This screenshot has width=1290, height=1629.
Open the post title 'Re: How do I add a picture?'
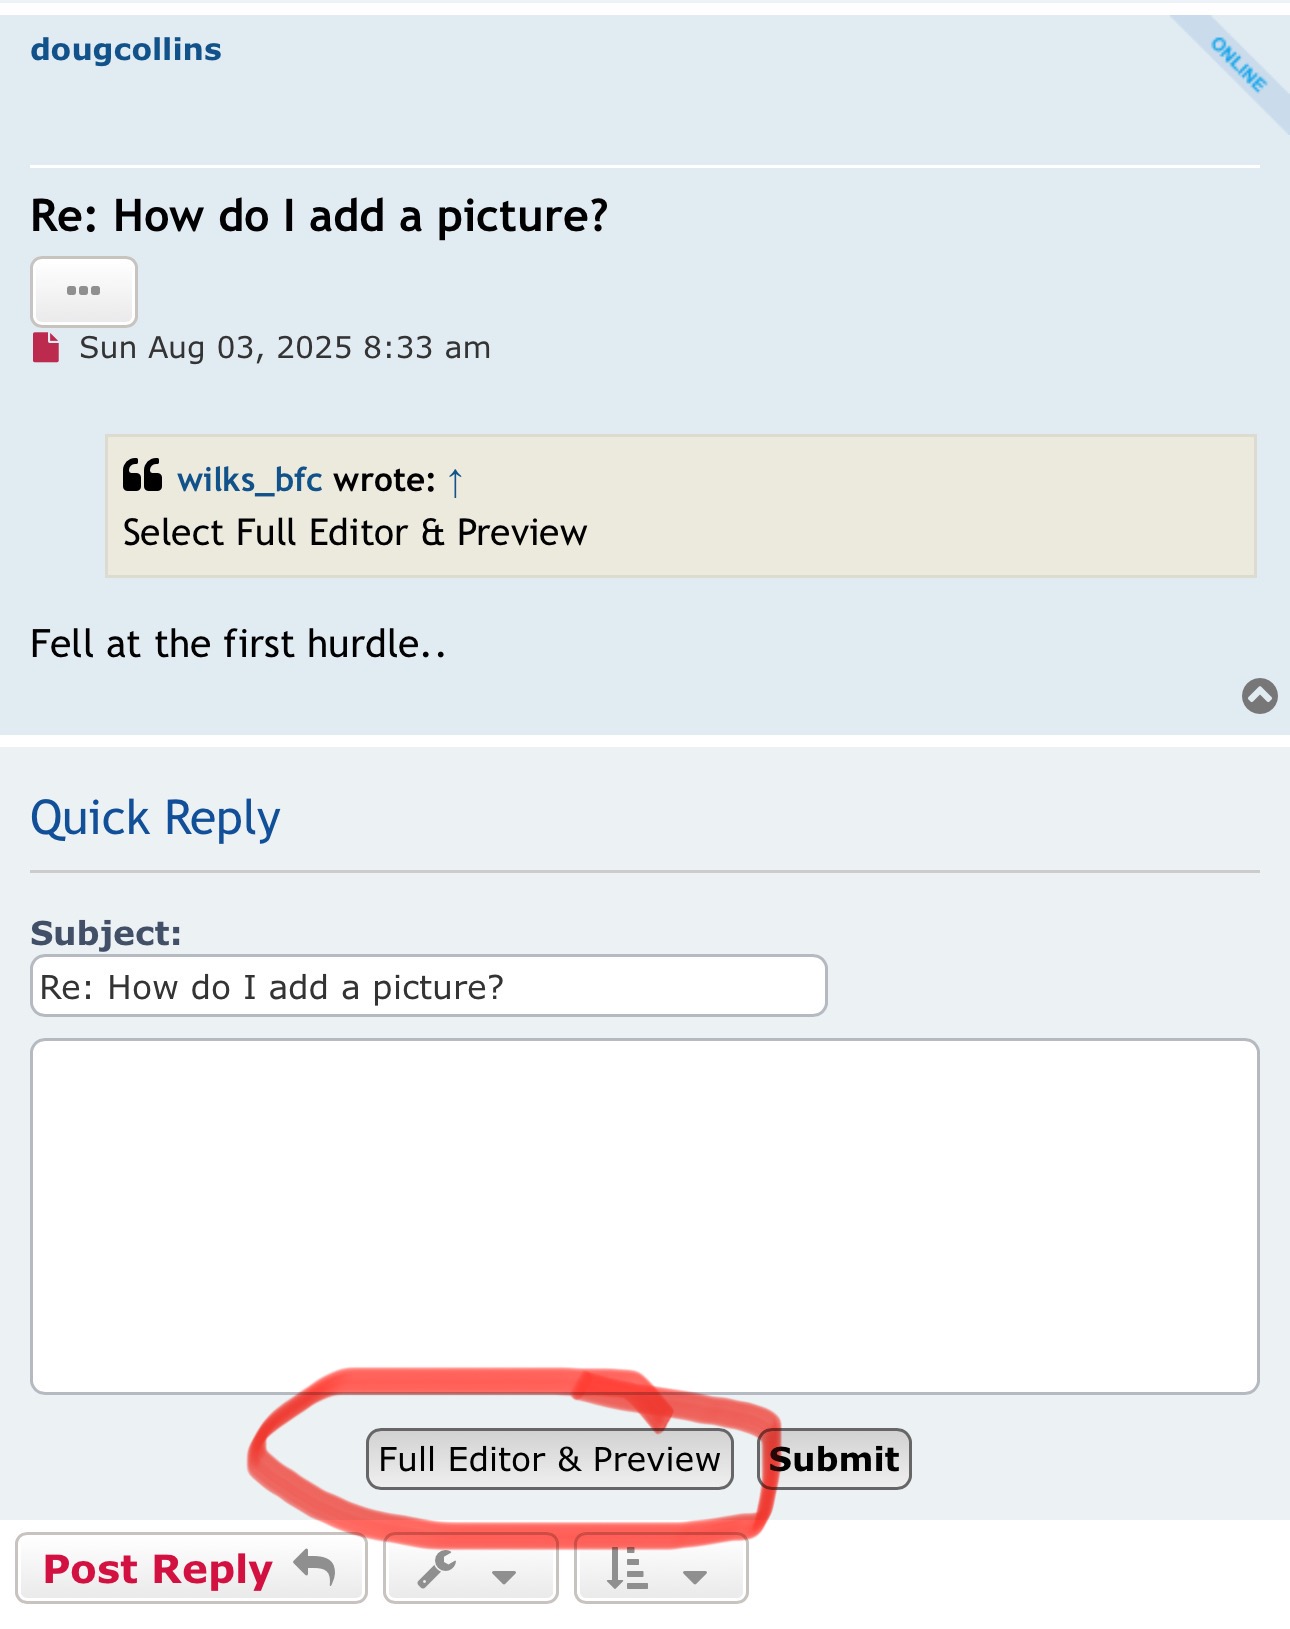click(x=319, y=216)
